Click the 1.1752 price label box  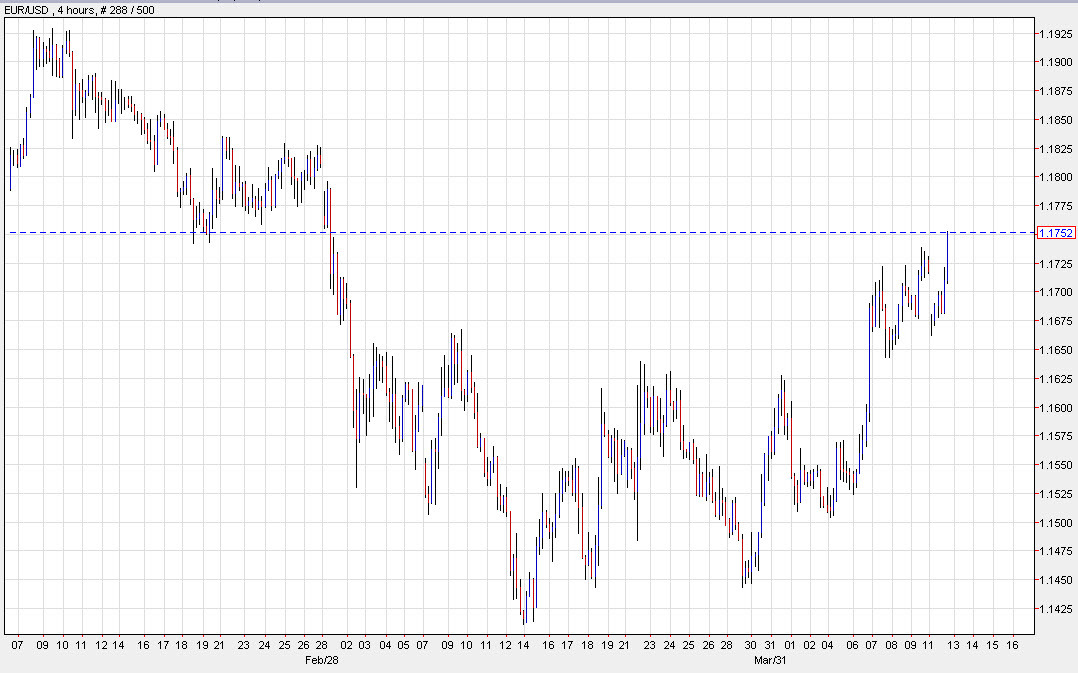coord(1055,232)
